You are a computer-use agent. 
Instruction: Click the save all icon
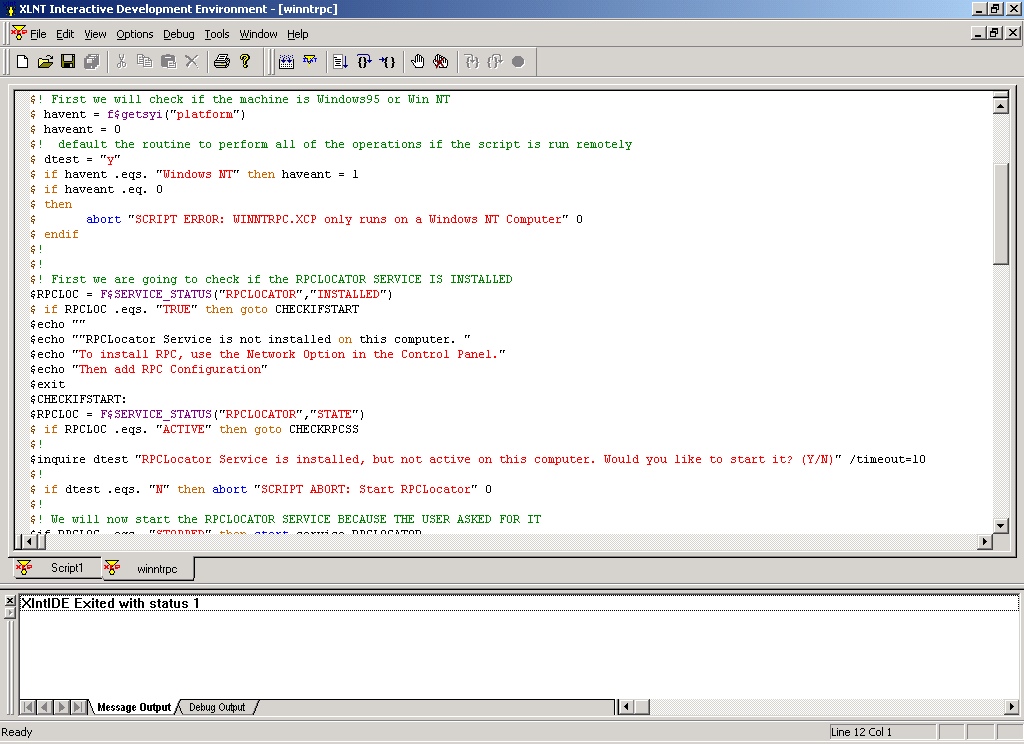[91, 61]
